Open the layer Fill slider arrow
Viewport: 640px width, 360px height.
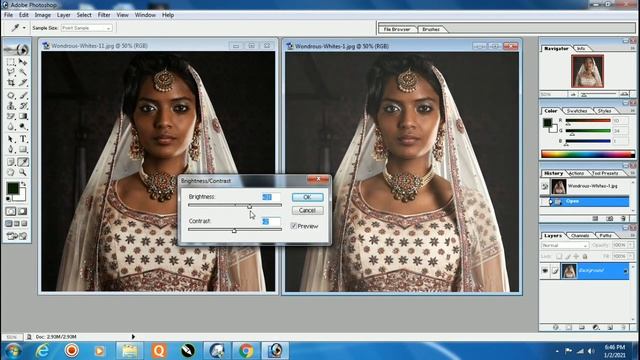tap(631, 256)
